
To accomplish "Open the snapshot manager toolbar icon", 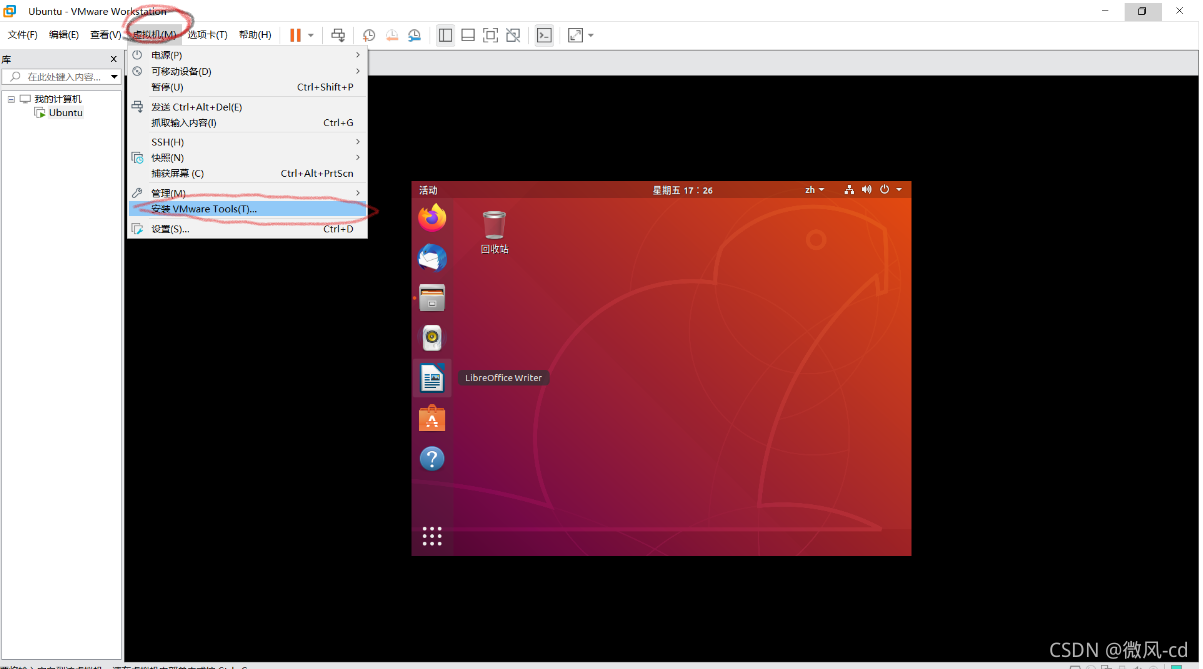I will [414, 35].
